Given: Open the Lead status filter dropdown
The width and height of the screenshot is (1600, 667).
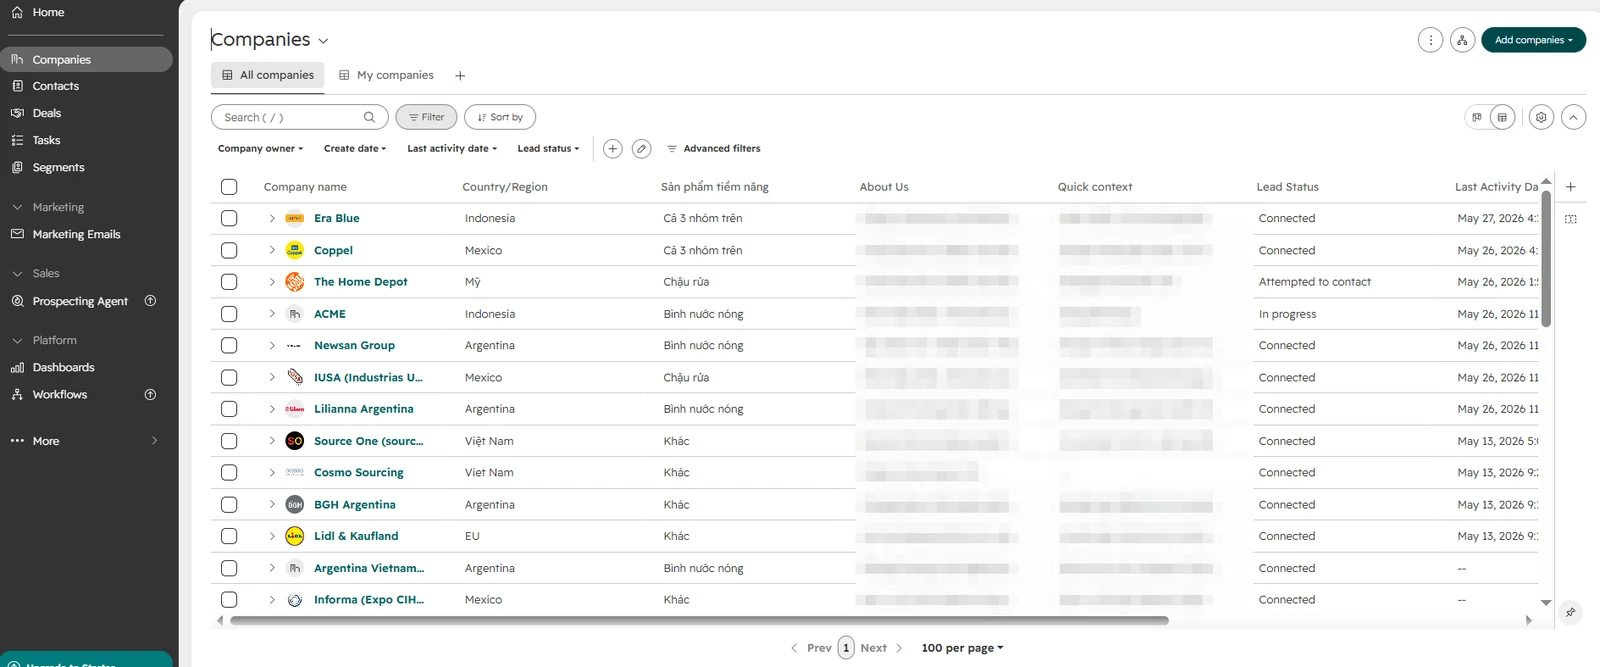Looking at the screenshot, I should pyautogui.click(x=548, y=149).
